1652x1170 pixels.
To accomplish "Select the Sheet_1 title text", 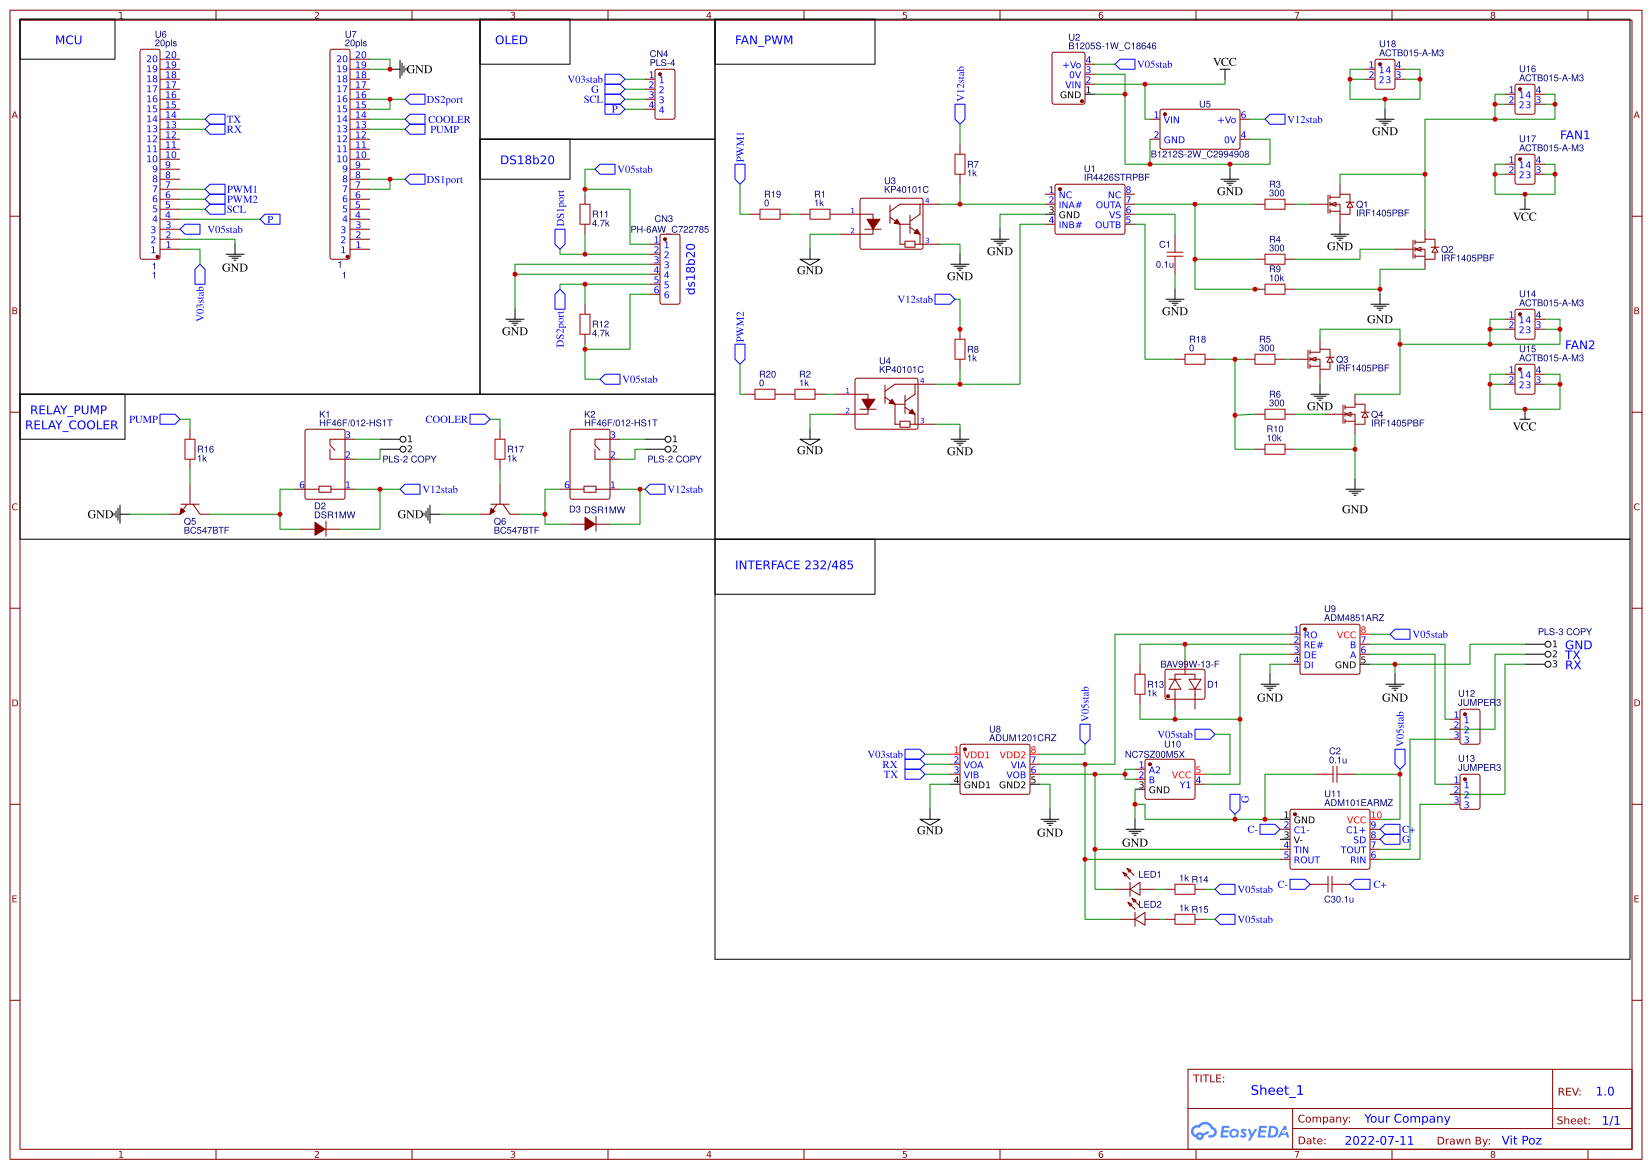I will pos(1276,1090).
